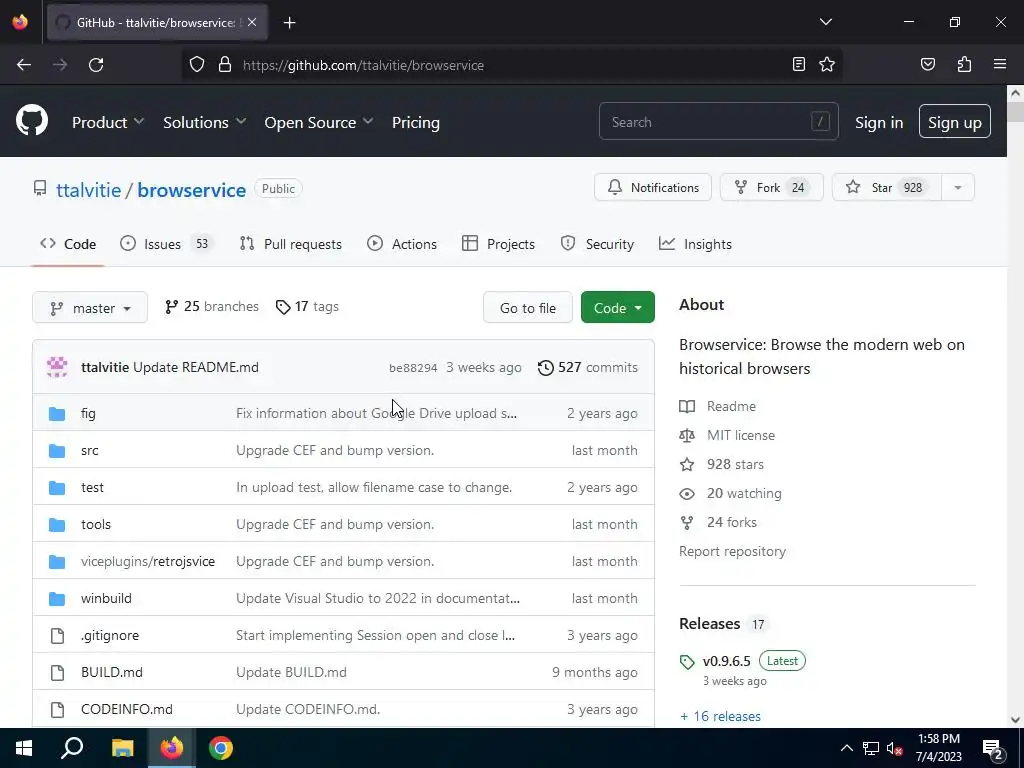Viewport: 1024px width, 768px height.
Task: Open File Explorer from the taskbar
Action: coord(122,748)
